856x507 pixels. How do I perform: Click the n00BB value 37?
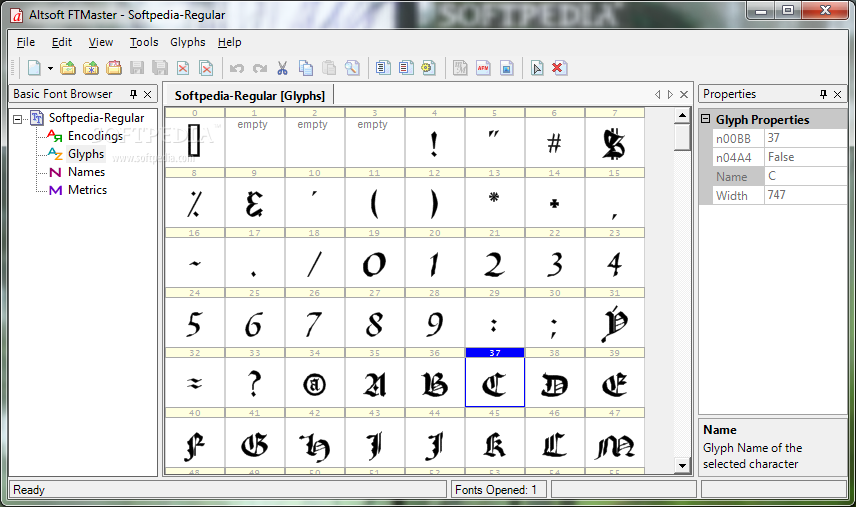tap(805, 138)
